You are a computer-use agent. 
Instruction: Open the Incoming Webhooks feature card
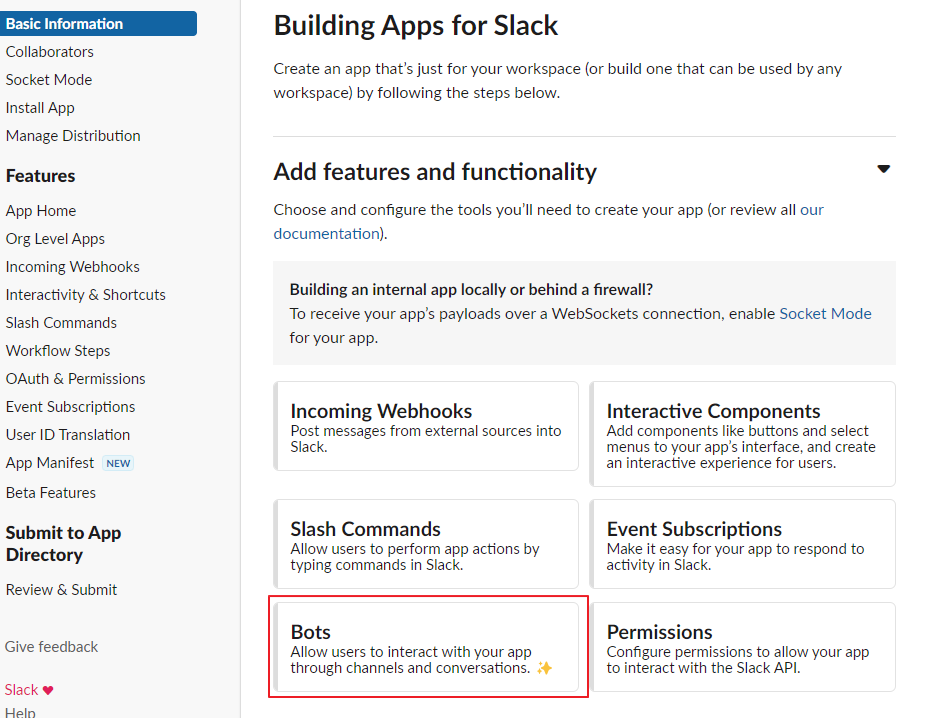(426, 426)
